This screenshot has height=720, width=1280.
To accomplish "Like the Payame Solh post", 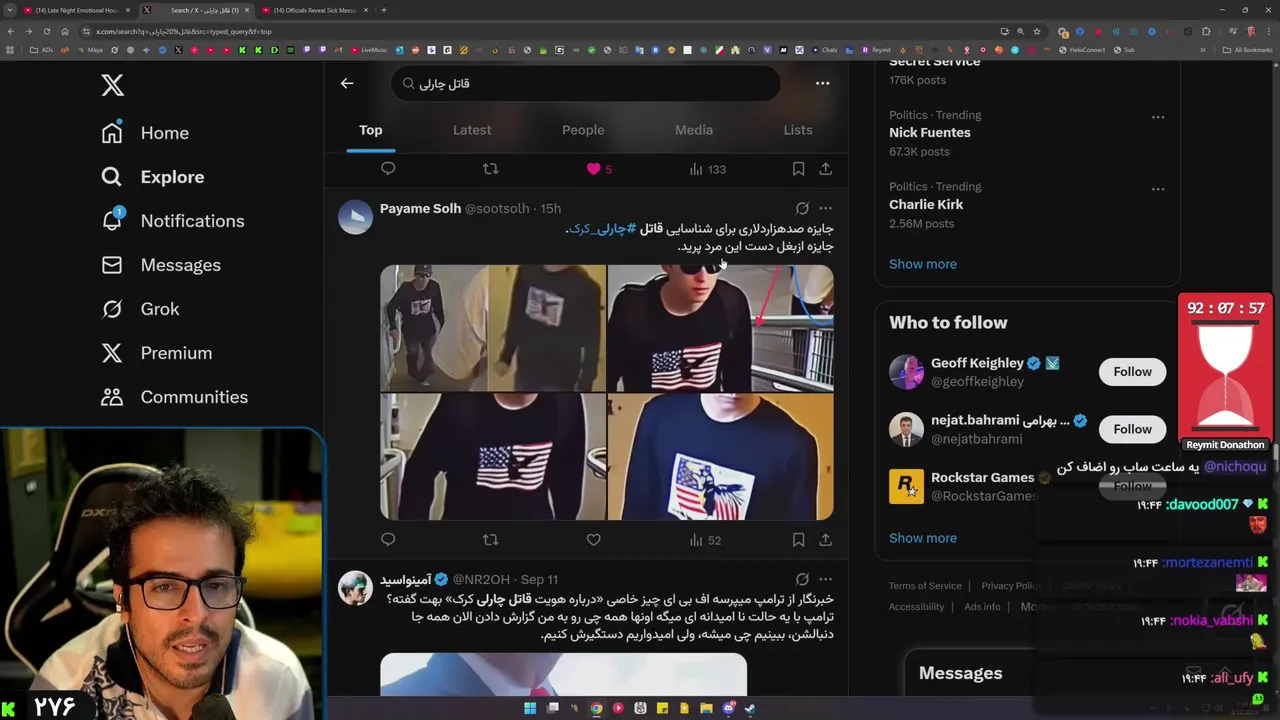I will [x=593, y=540].
